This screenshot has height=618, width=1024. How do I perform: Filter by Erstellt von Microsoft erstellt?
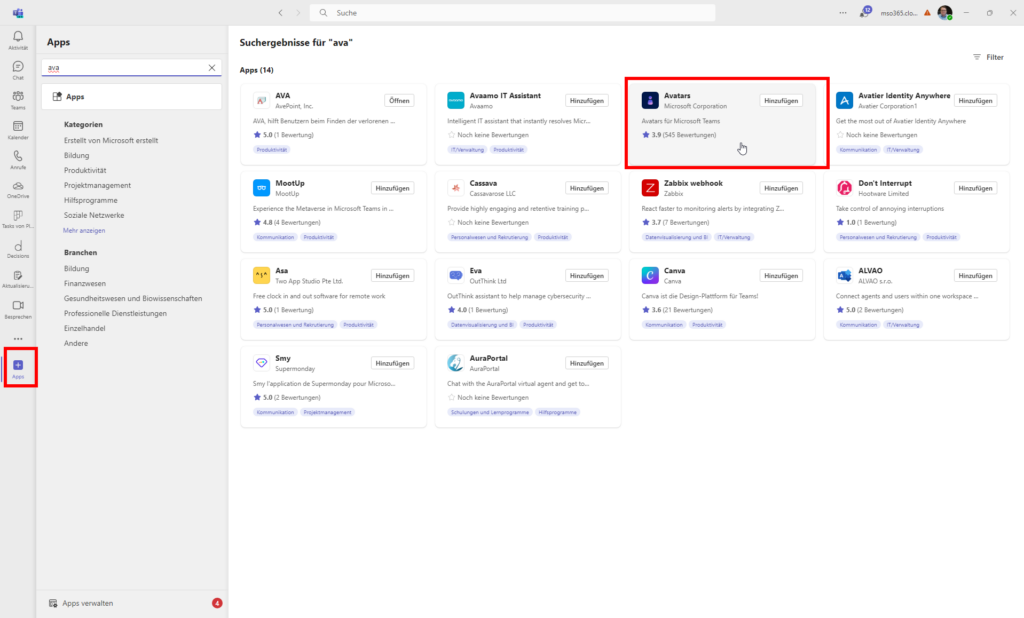[x=111, y=140]
